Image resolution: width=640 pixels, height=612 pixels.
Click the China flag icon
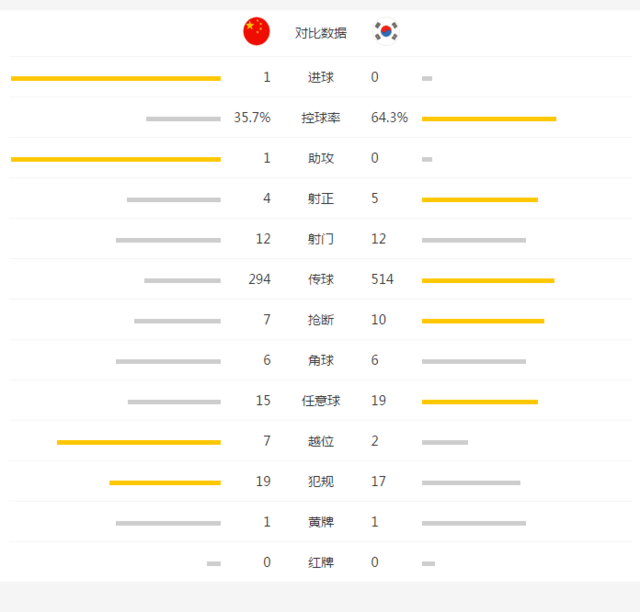256,31
